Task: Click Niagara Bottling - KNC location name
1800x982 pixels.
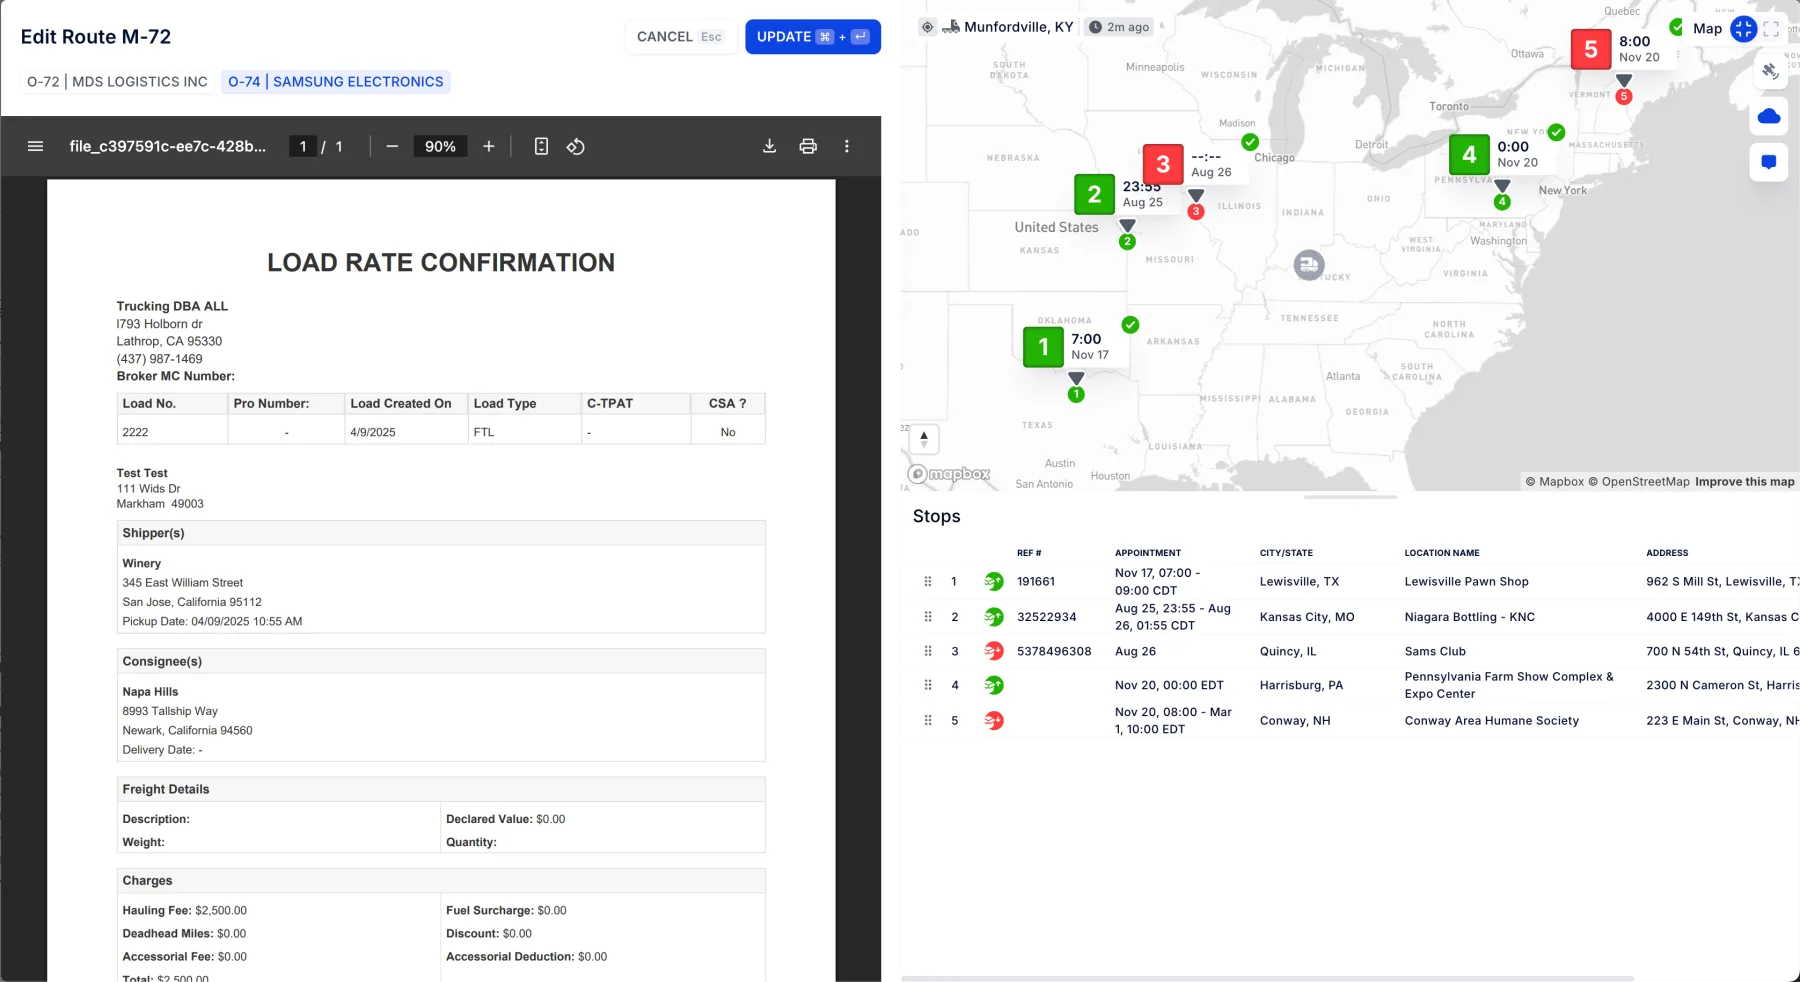Action: tap(1469, 617)
